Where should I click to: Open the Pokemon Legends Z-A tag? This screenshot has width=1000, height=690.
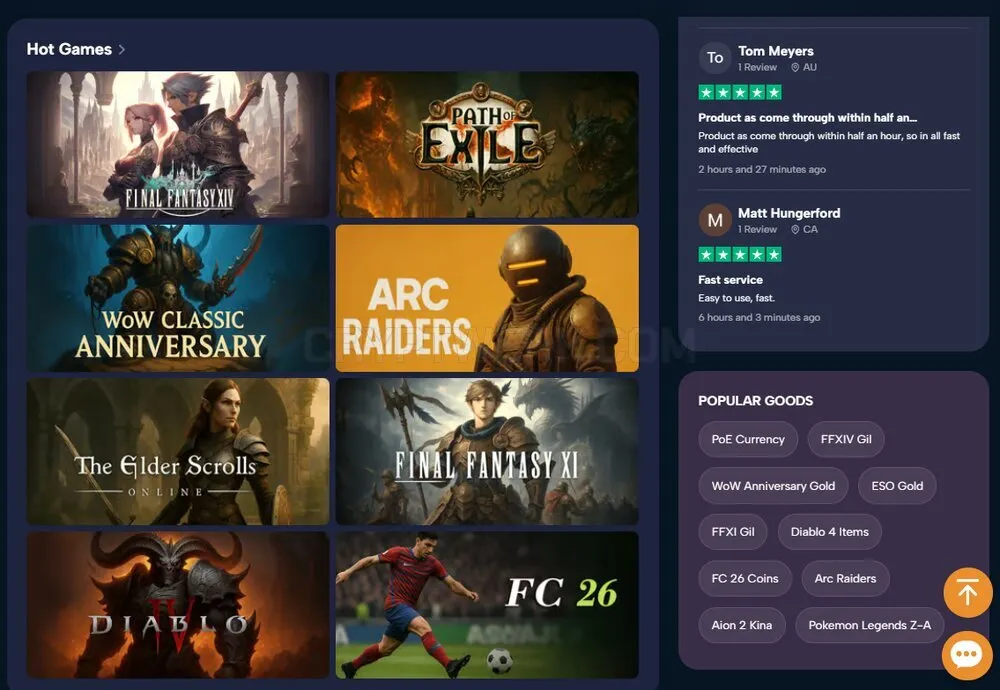869,625
